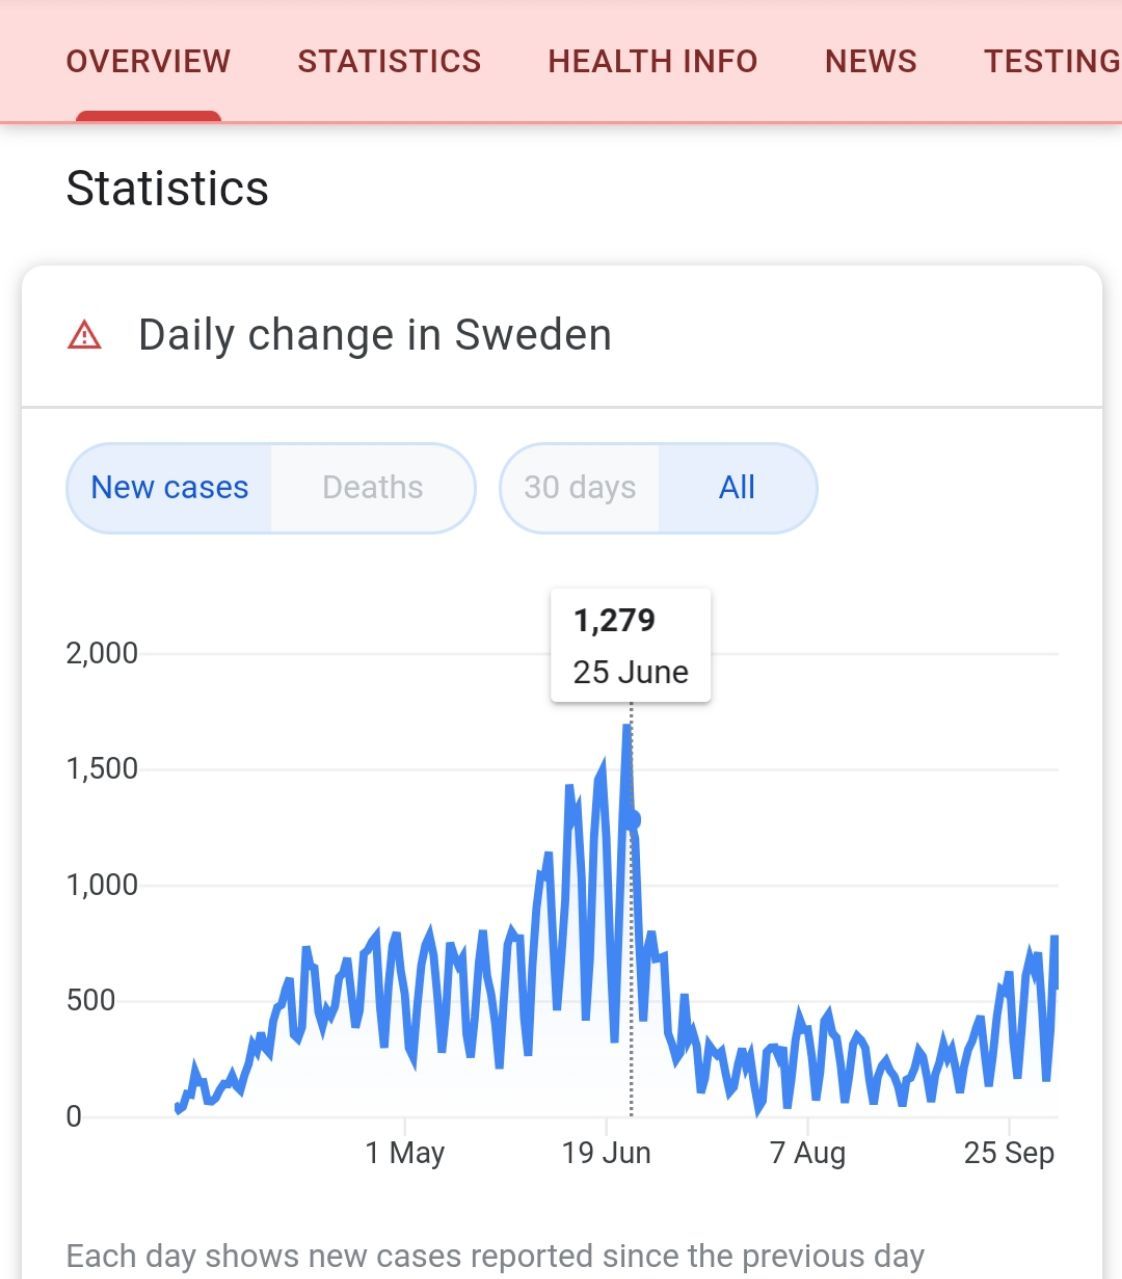
Task: Switch to the OVERVIEW tab
Action: click(x=148, y=61)
